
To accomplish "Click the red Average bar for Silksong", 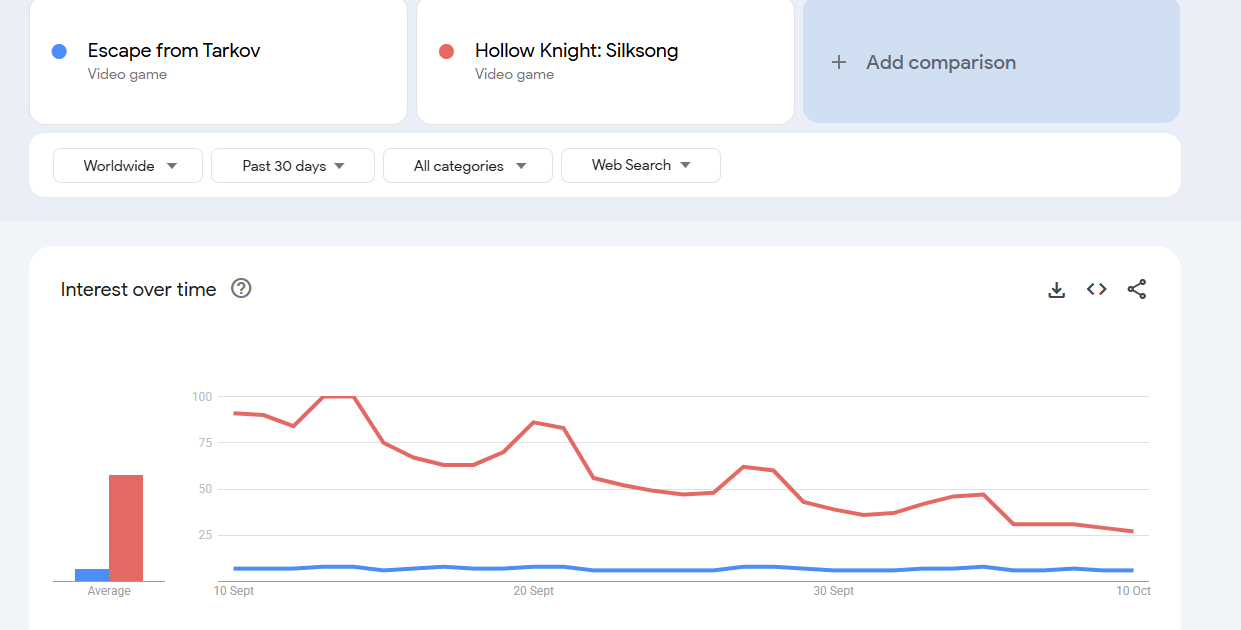I will (x=126, y=528).
